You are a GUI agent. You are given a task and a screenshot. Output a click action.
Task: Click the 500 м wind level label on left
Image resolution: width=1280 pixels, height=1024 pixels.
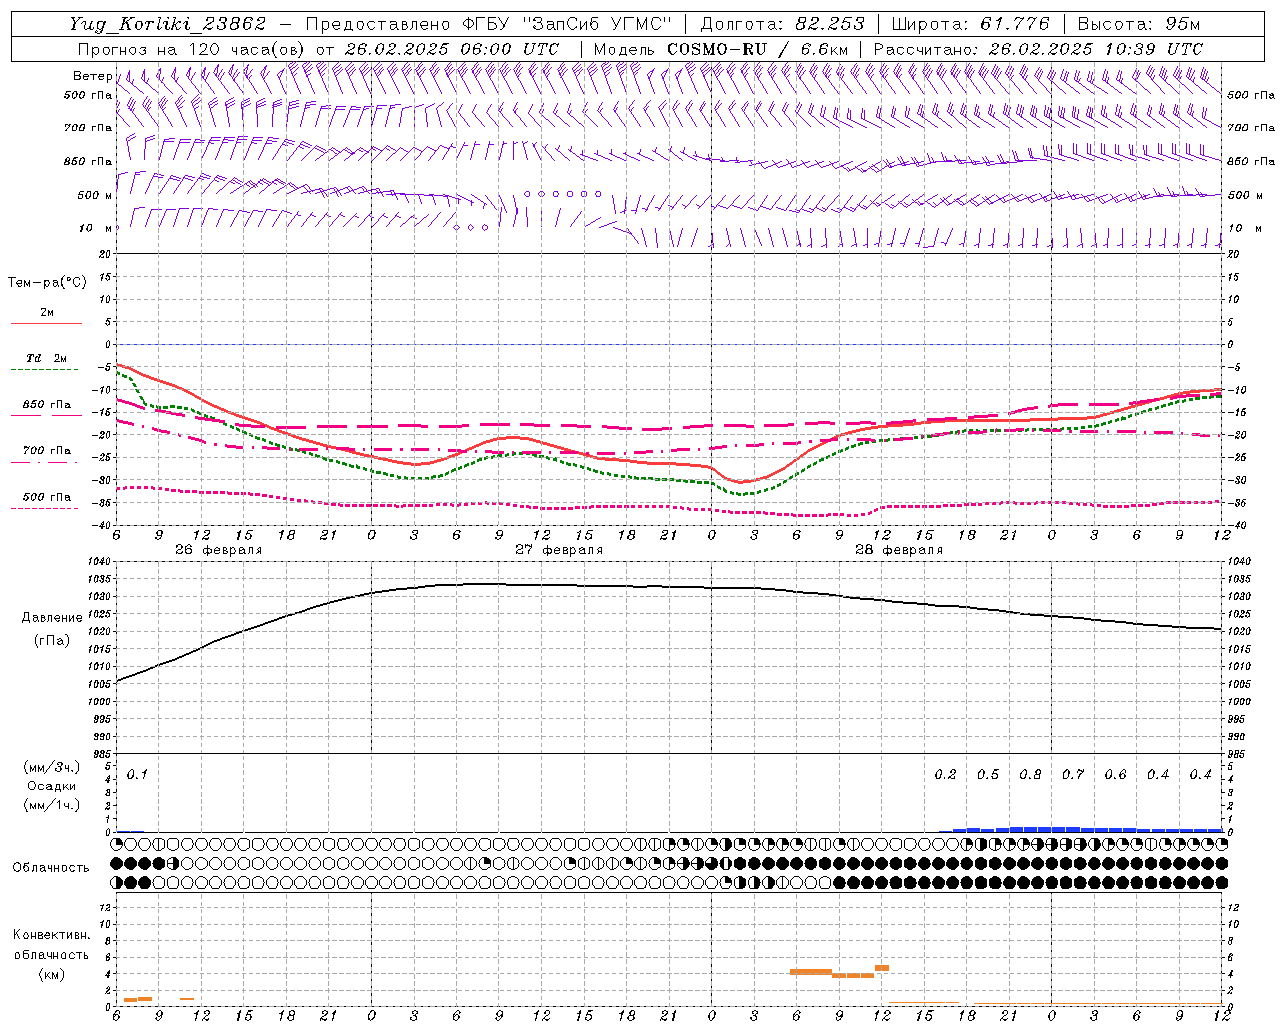(95, 195)
